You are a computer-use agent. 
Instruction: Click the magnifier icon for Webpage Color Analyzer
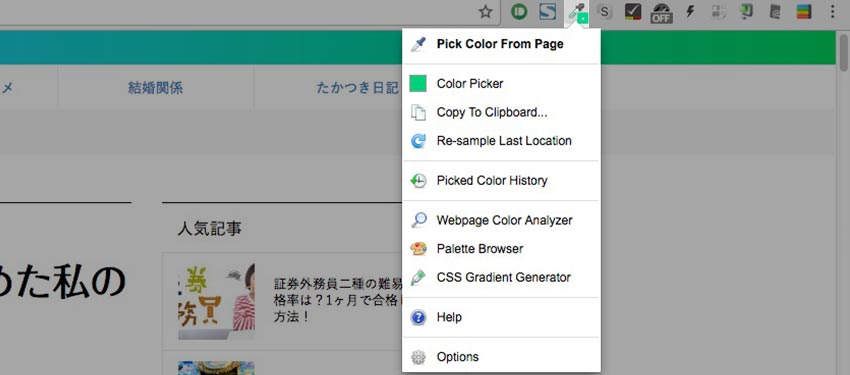pyautogui.click(x=418, y=220)
